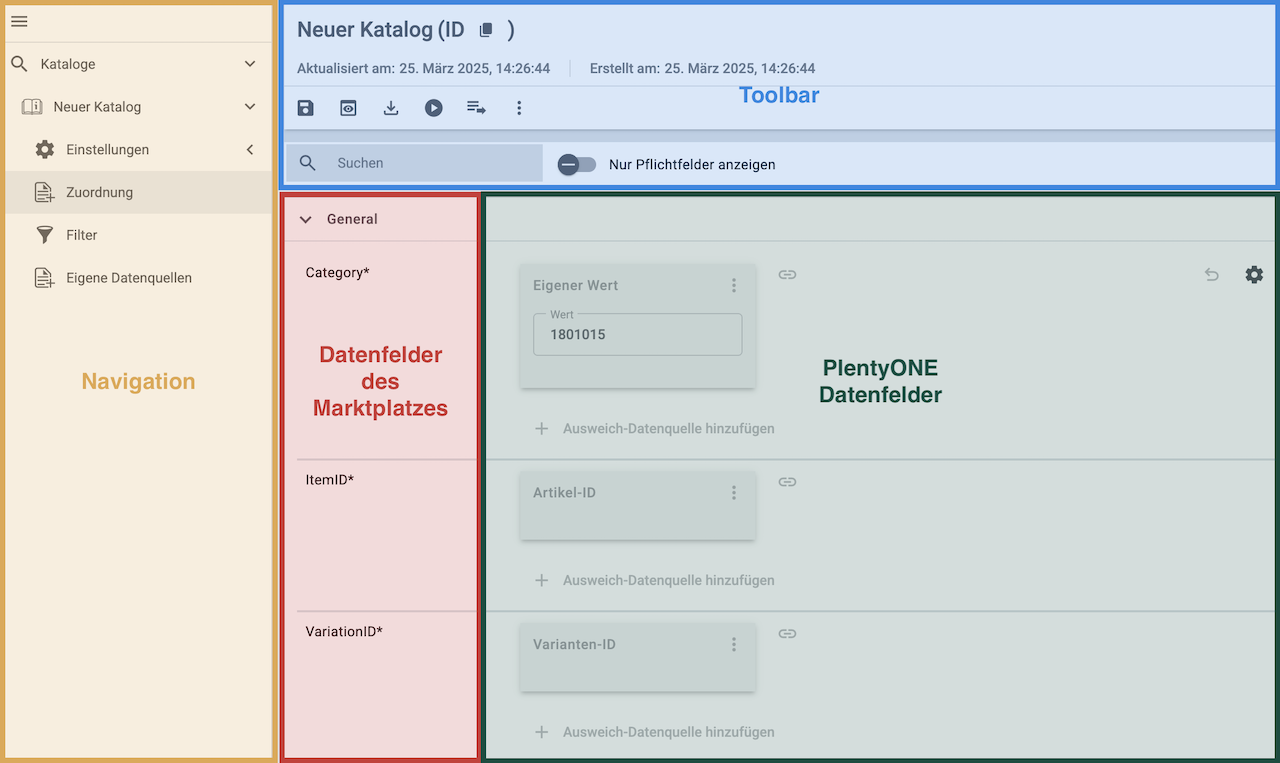Open the hamburger menu icon

(19, 21)
